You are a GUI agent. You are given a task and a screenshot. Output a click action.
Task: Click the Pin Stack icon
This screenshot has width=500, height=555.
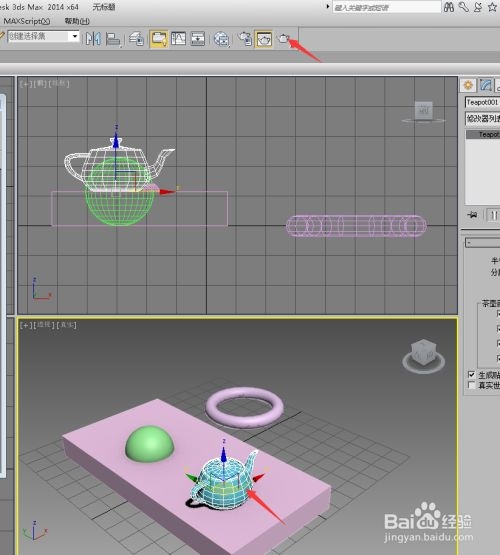(x=472, y=215)
